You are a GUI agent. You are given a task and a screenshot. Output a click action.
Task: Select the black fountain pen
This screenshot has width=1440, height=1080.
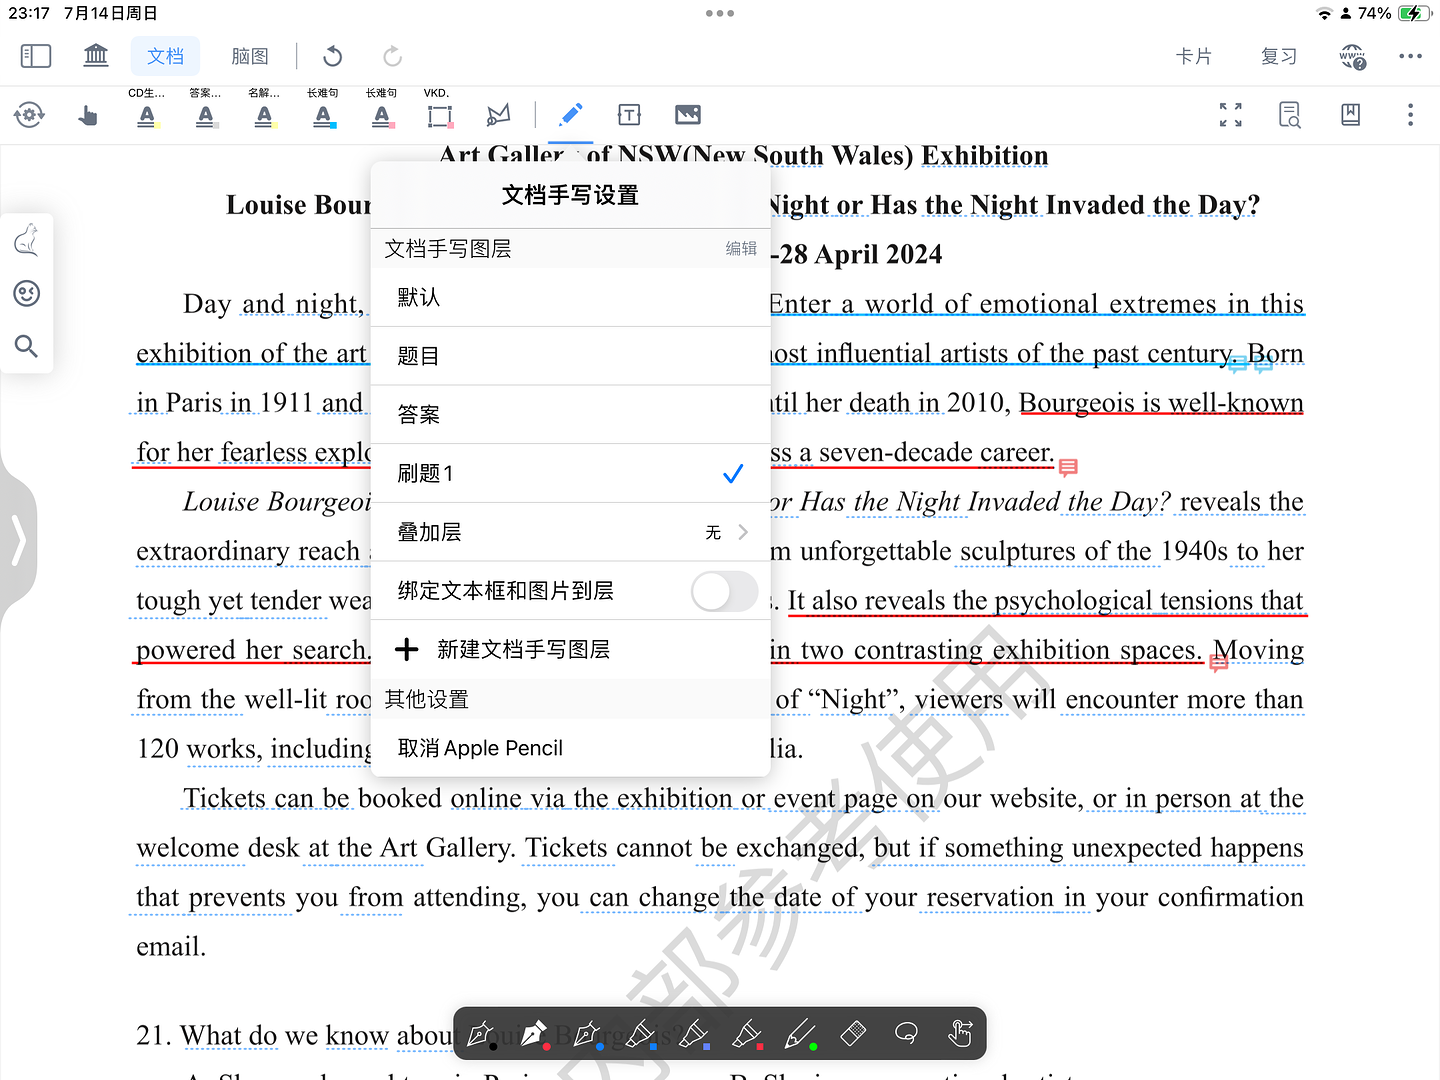(x=481, y=1034)
